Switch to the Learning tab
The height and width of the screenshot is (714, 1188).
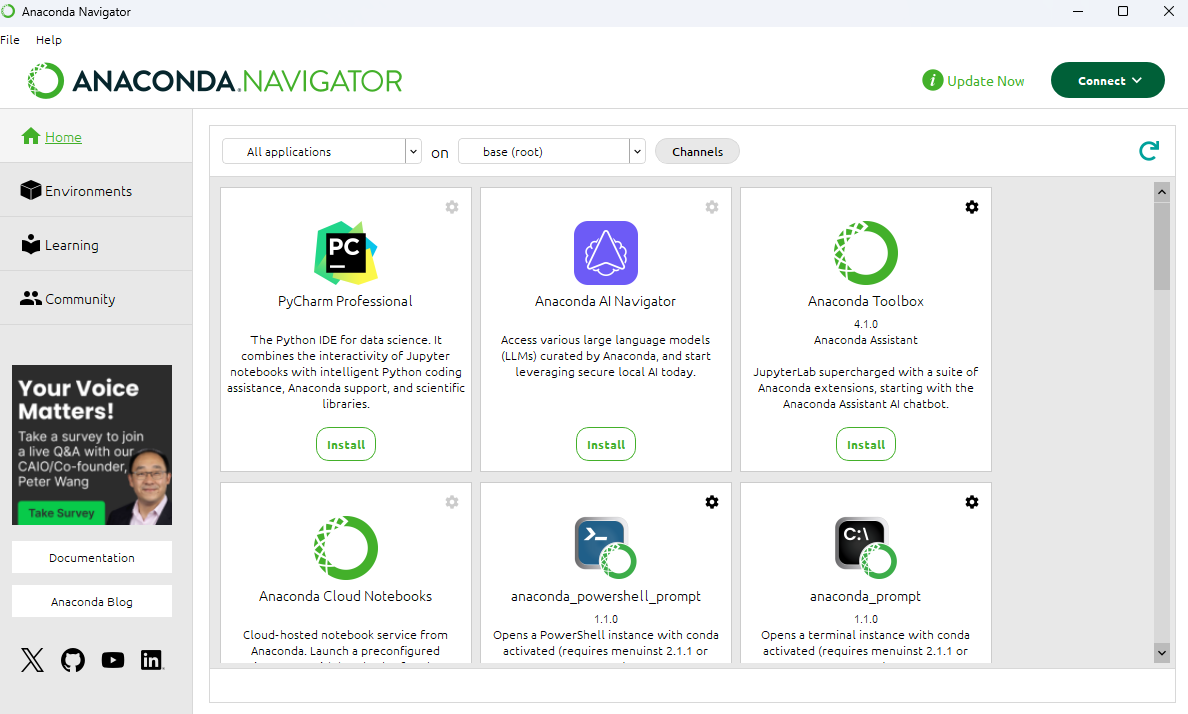96,244
